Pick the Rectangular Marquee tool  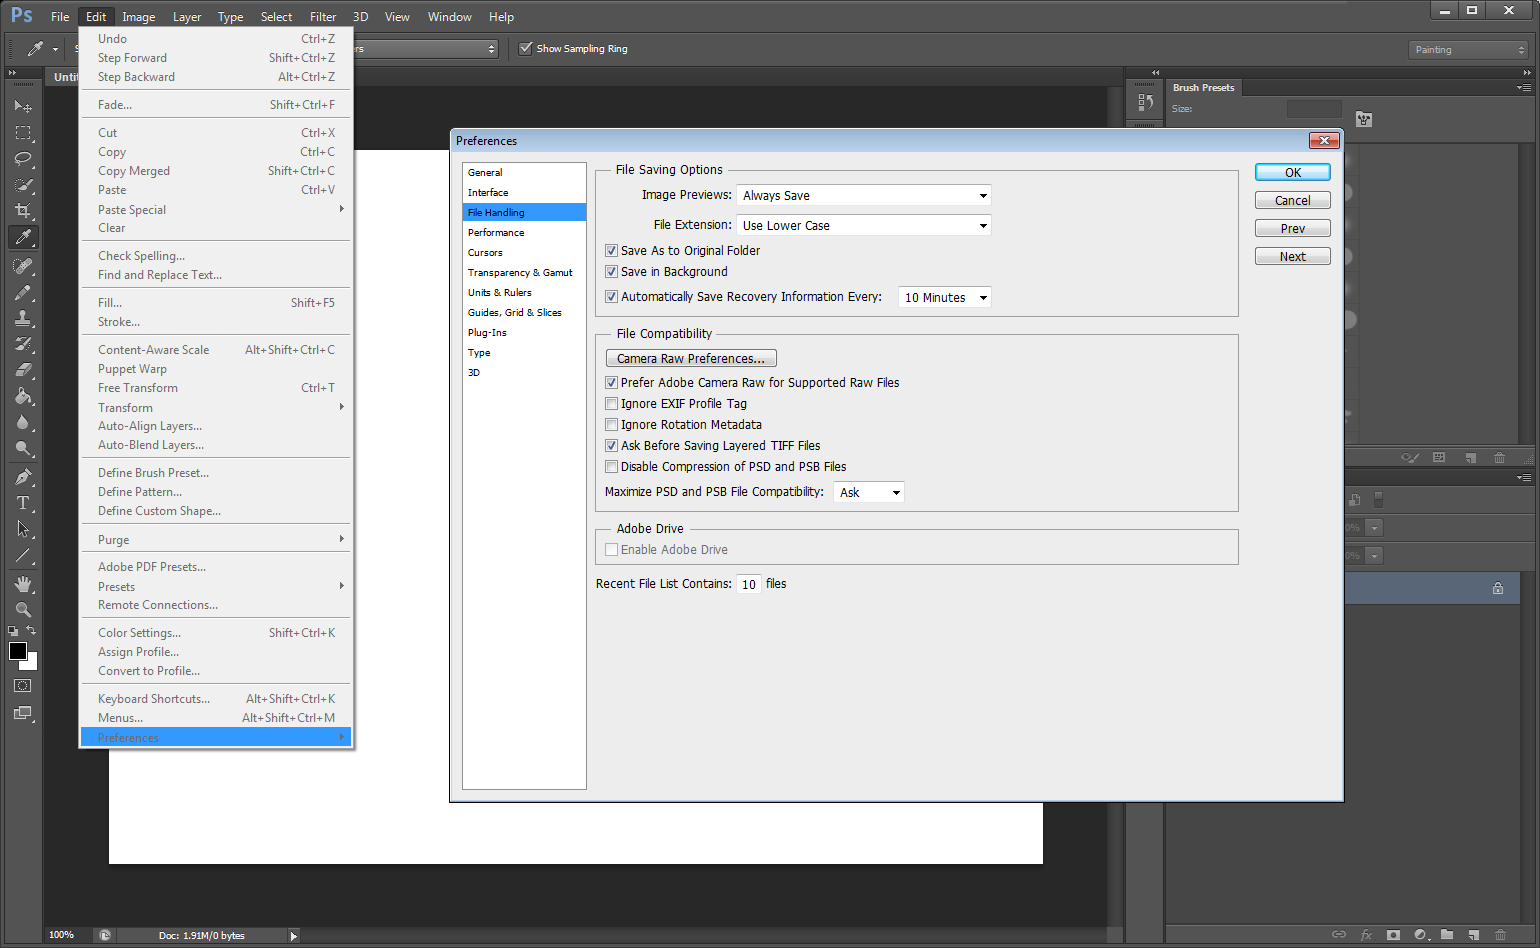click(x=23, y=133)
